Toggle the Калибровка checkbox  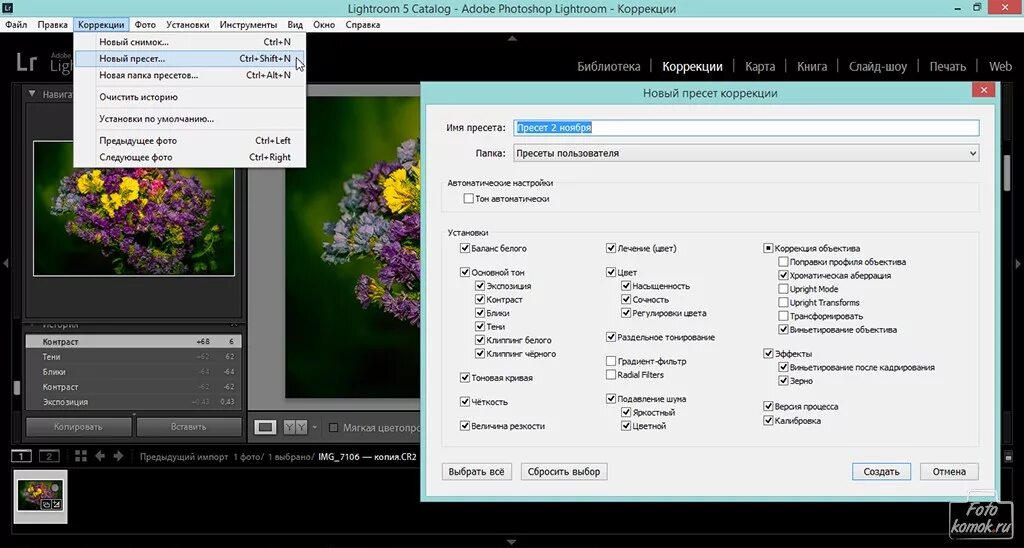[768, 421]
